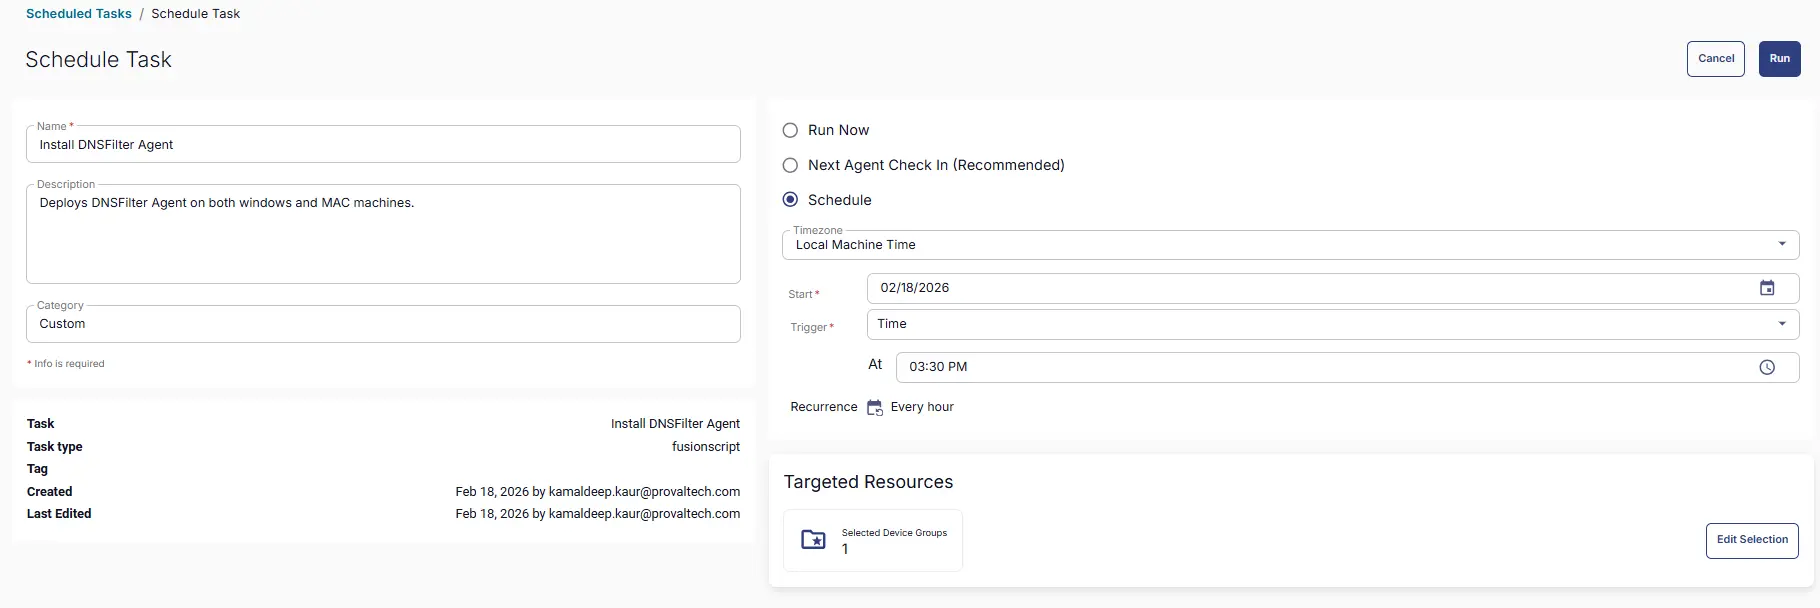Expand the Timezone dropdown arrow

[x=1781, y=244]
